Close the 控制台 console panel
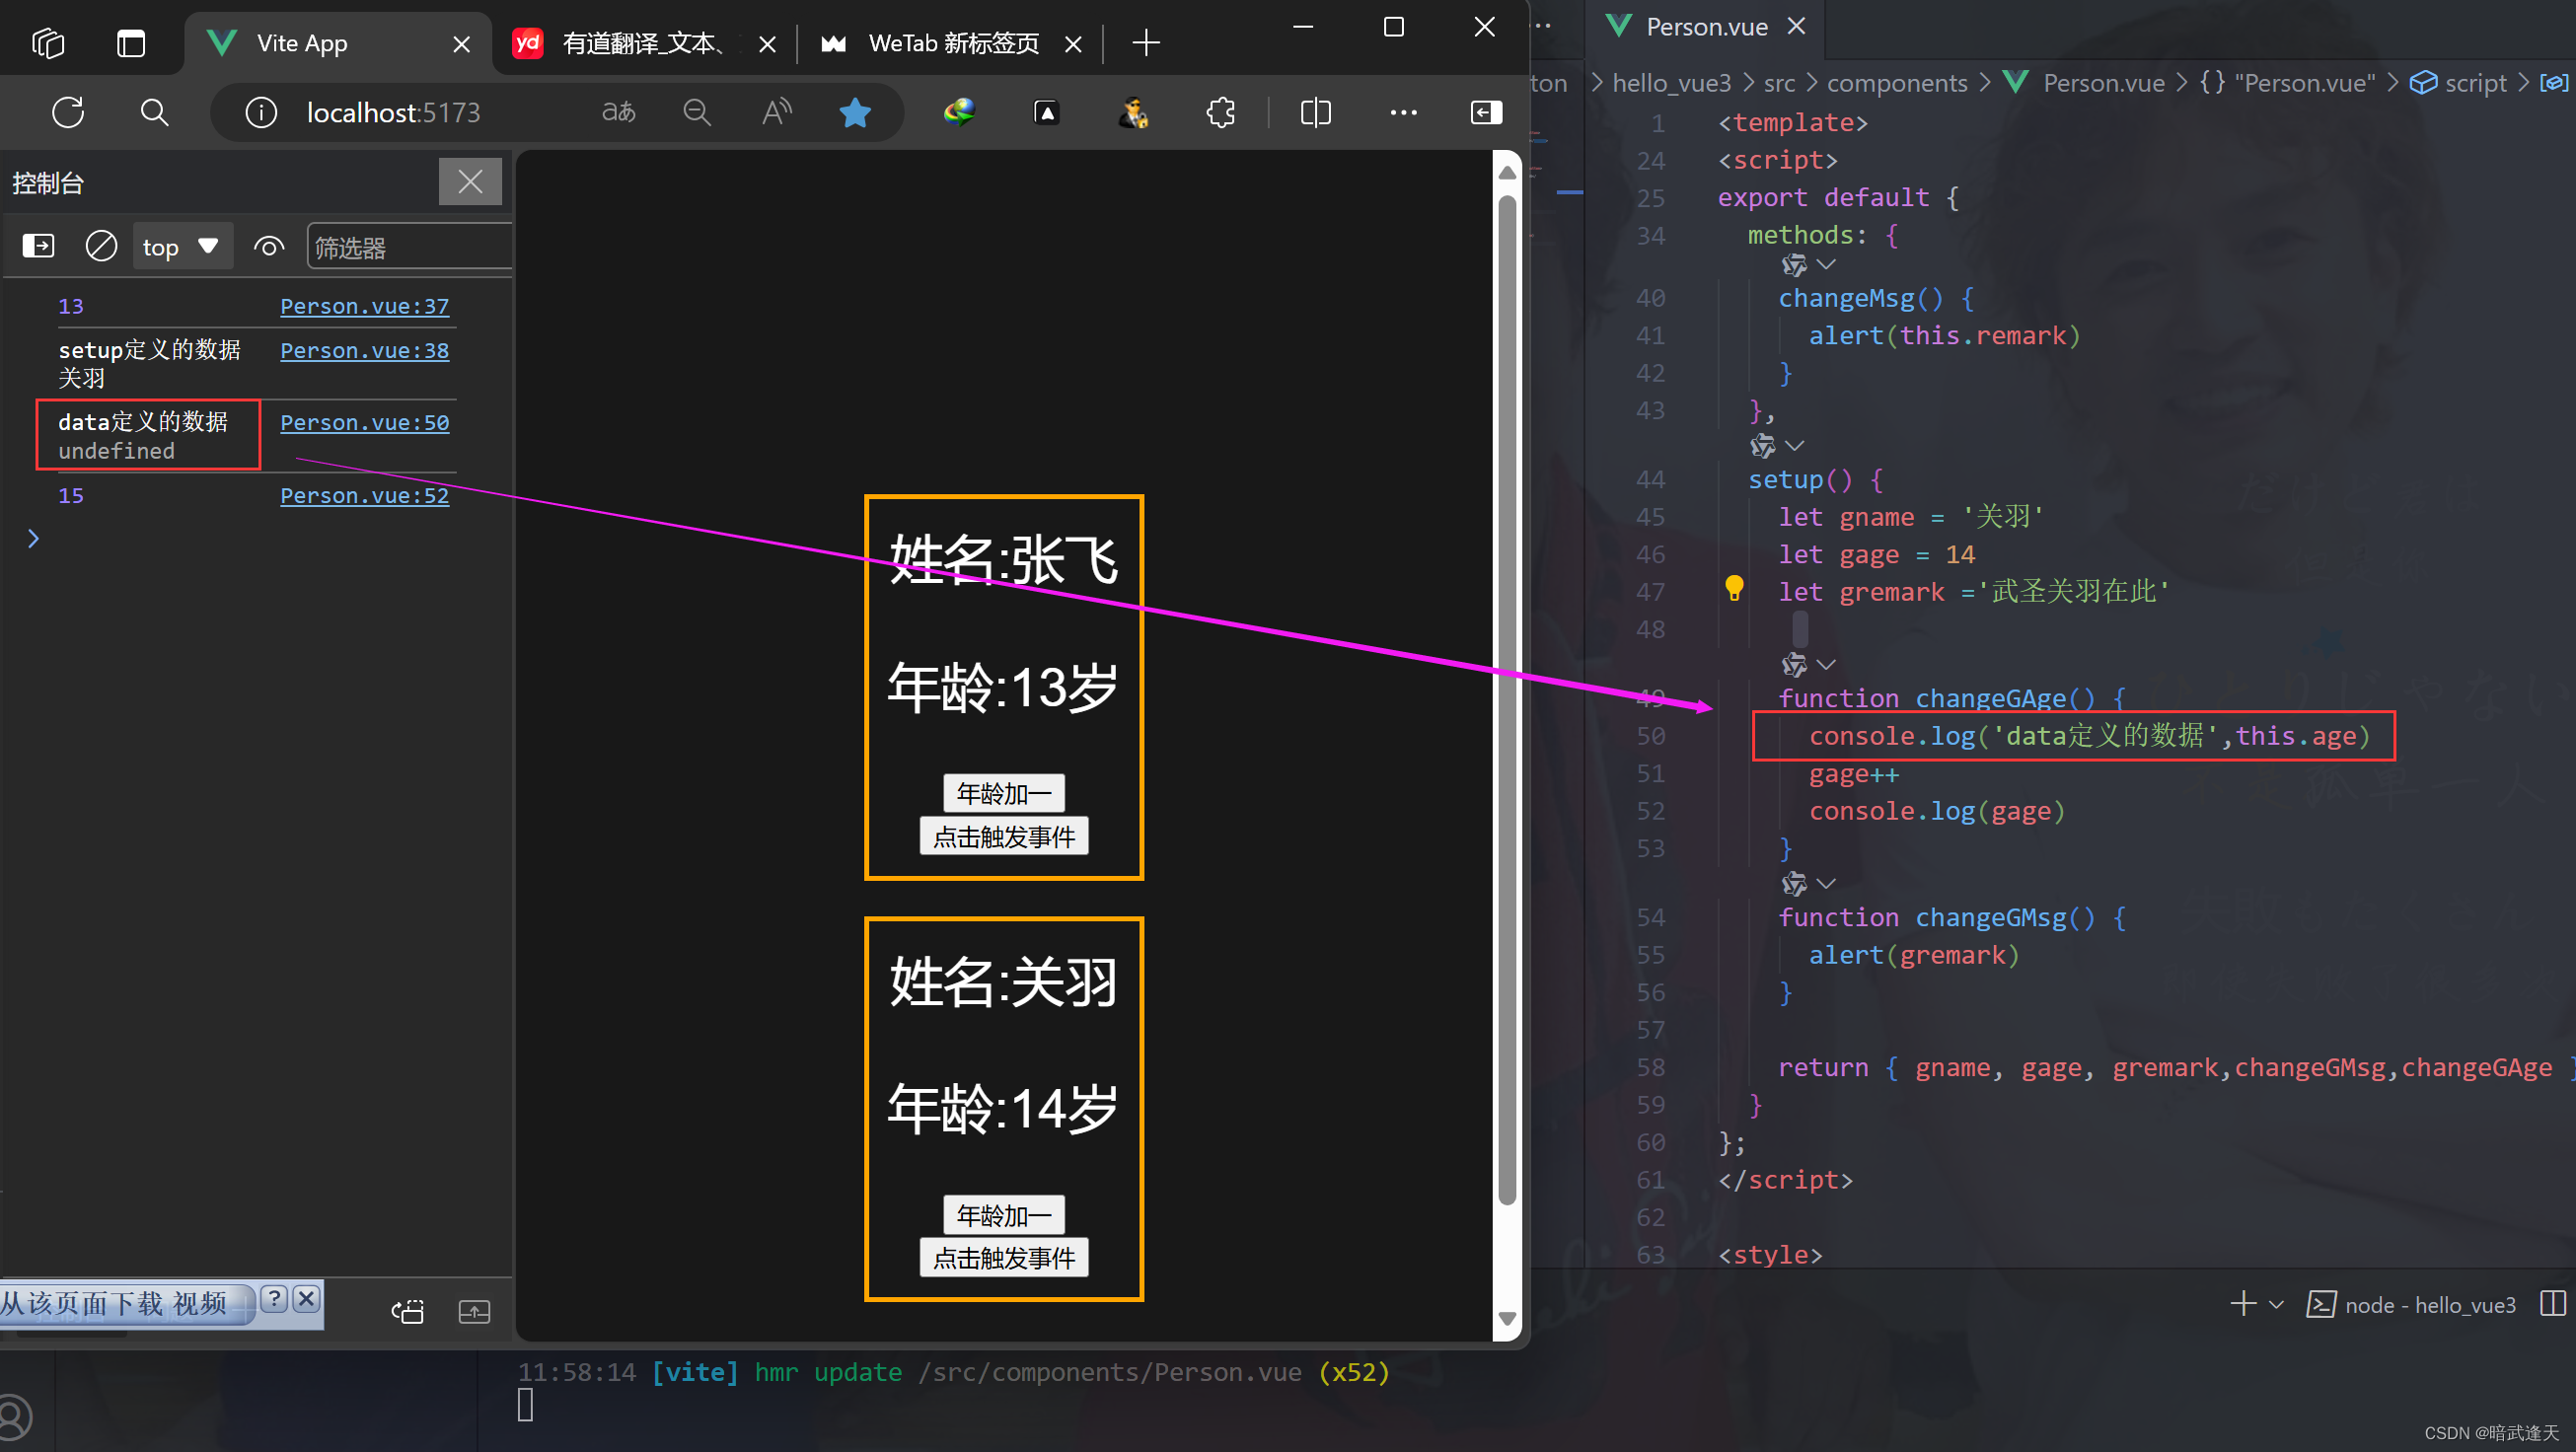2576x1452 pixels. [470, 181]
